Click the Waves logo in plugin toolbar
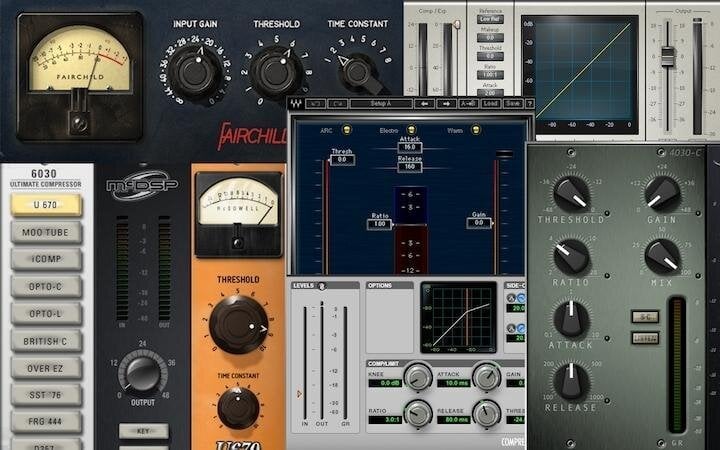720x450 pixels. coord(296,104)
